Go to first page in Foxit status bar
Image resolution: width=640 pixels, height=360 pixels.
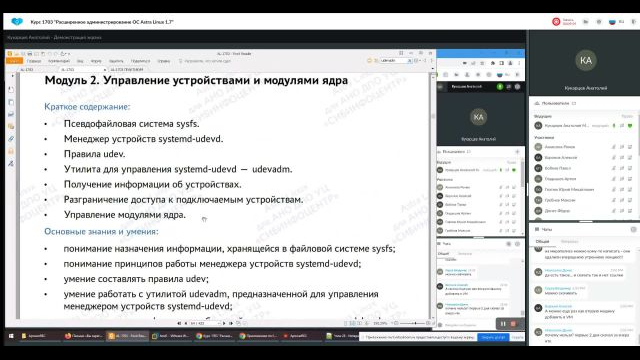pos(179,323)
